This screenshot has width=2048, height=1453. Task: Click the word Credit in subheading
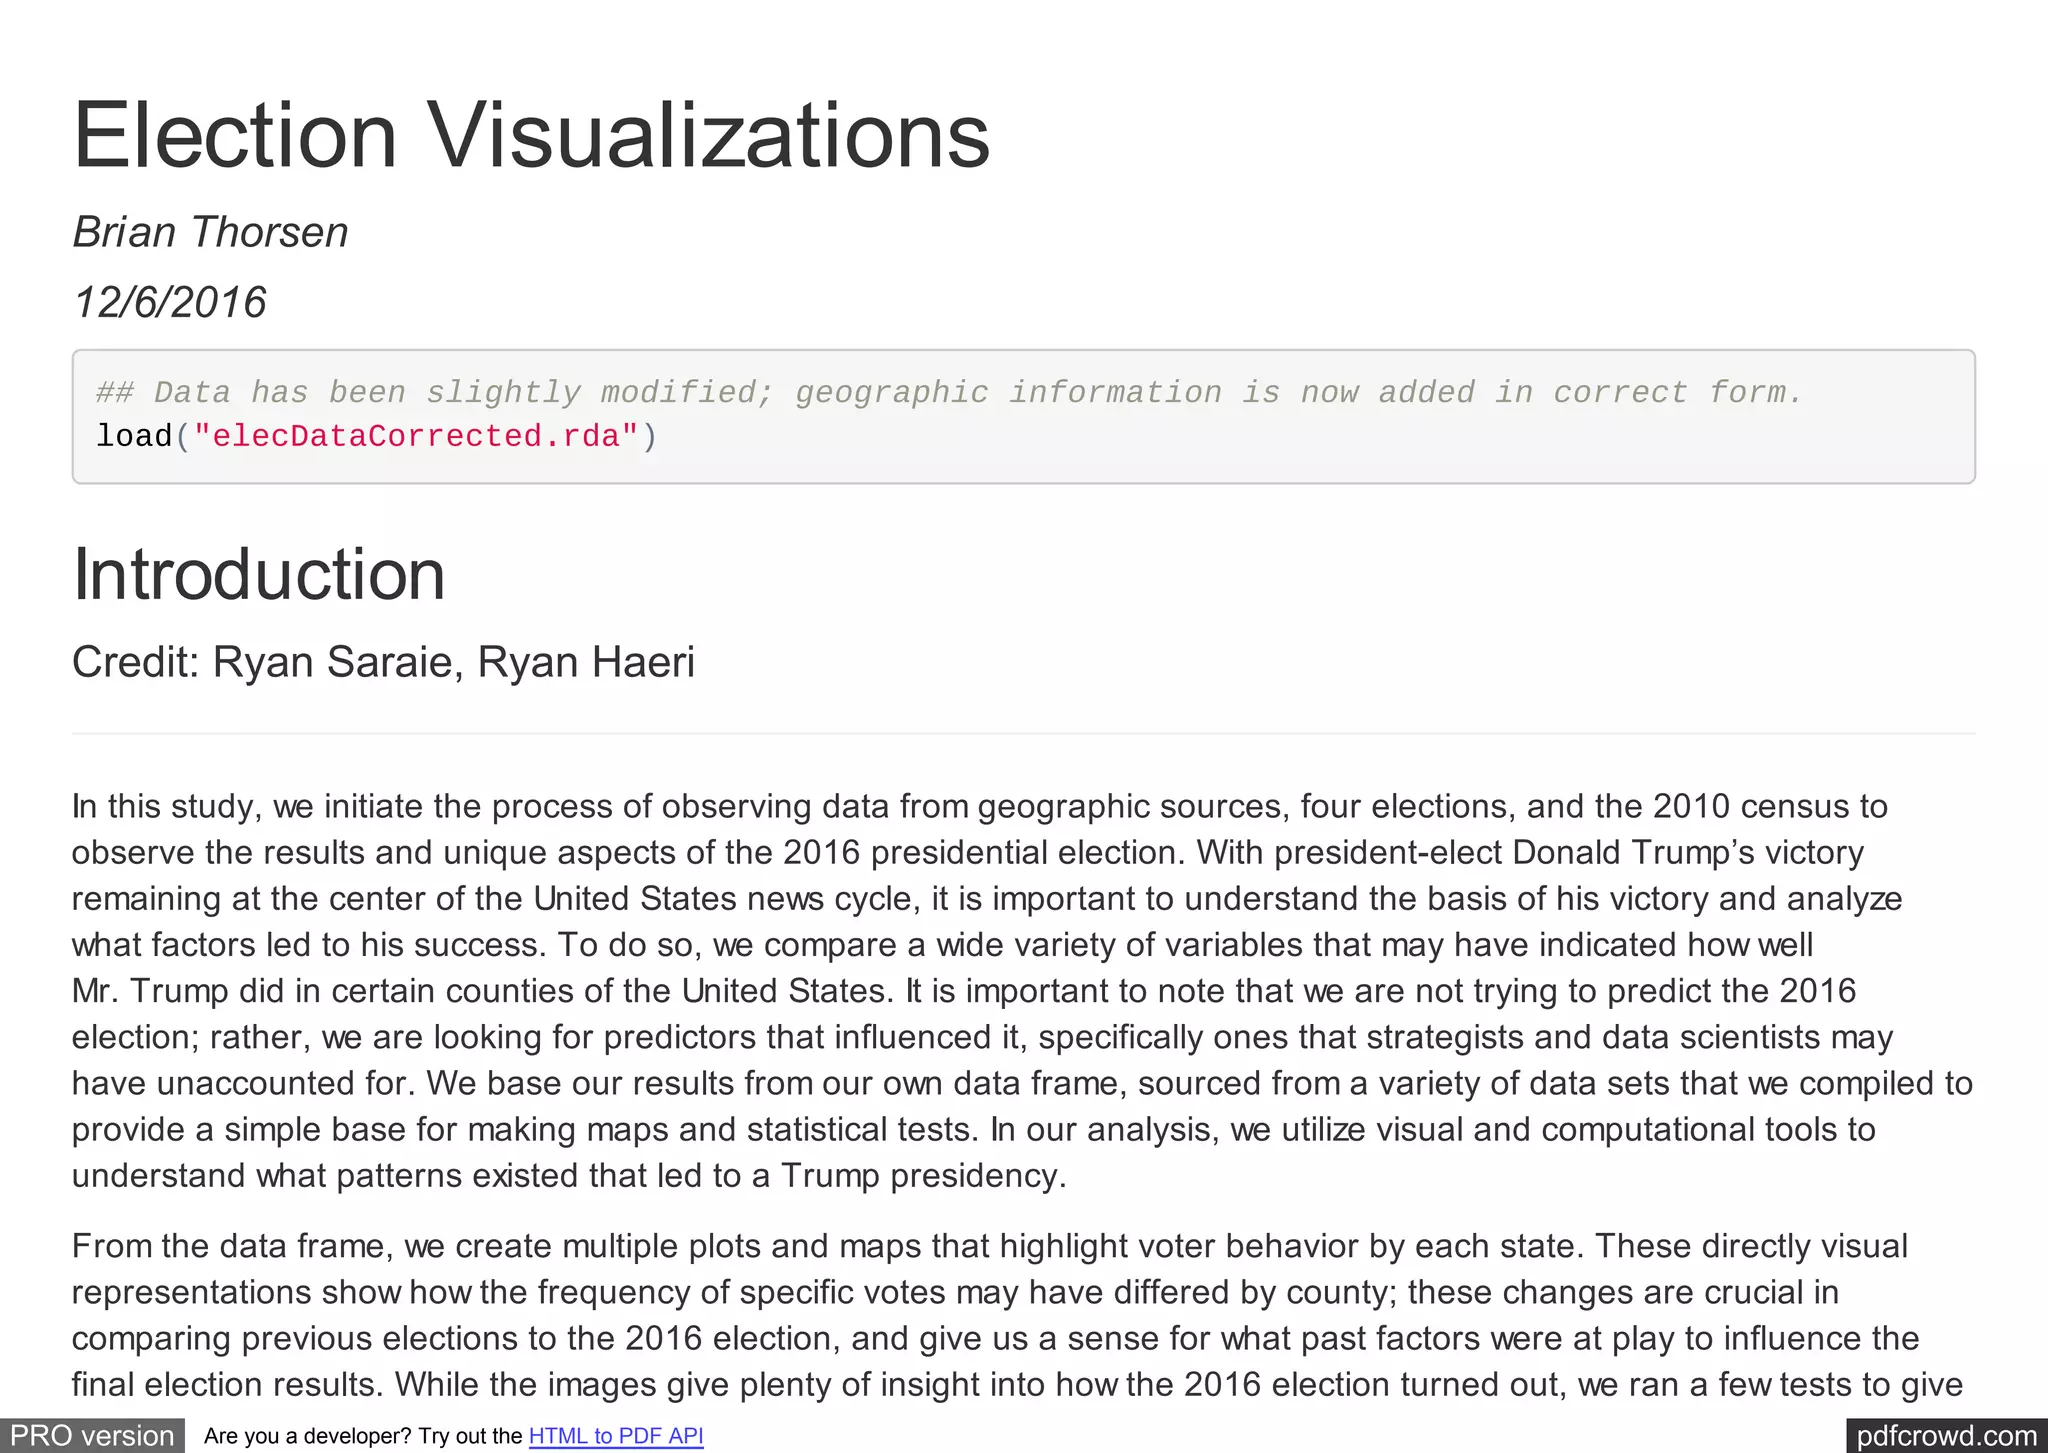tap(135, 662)
